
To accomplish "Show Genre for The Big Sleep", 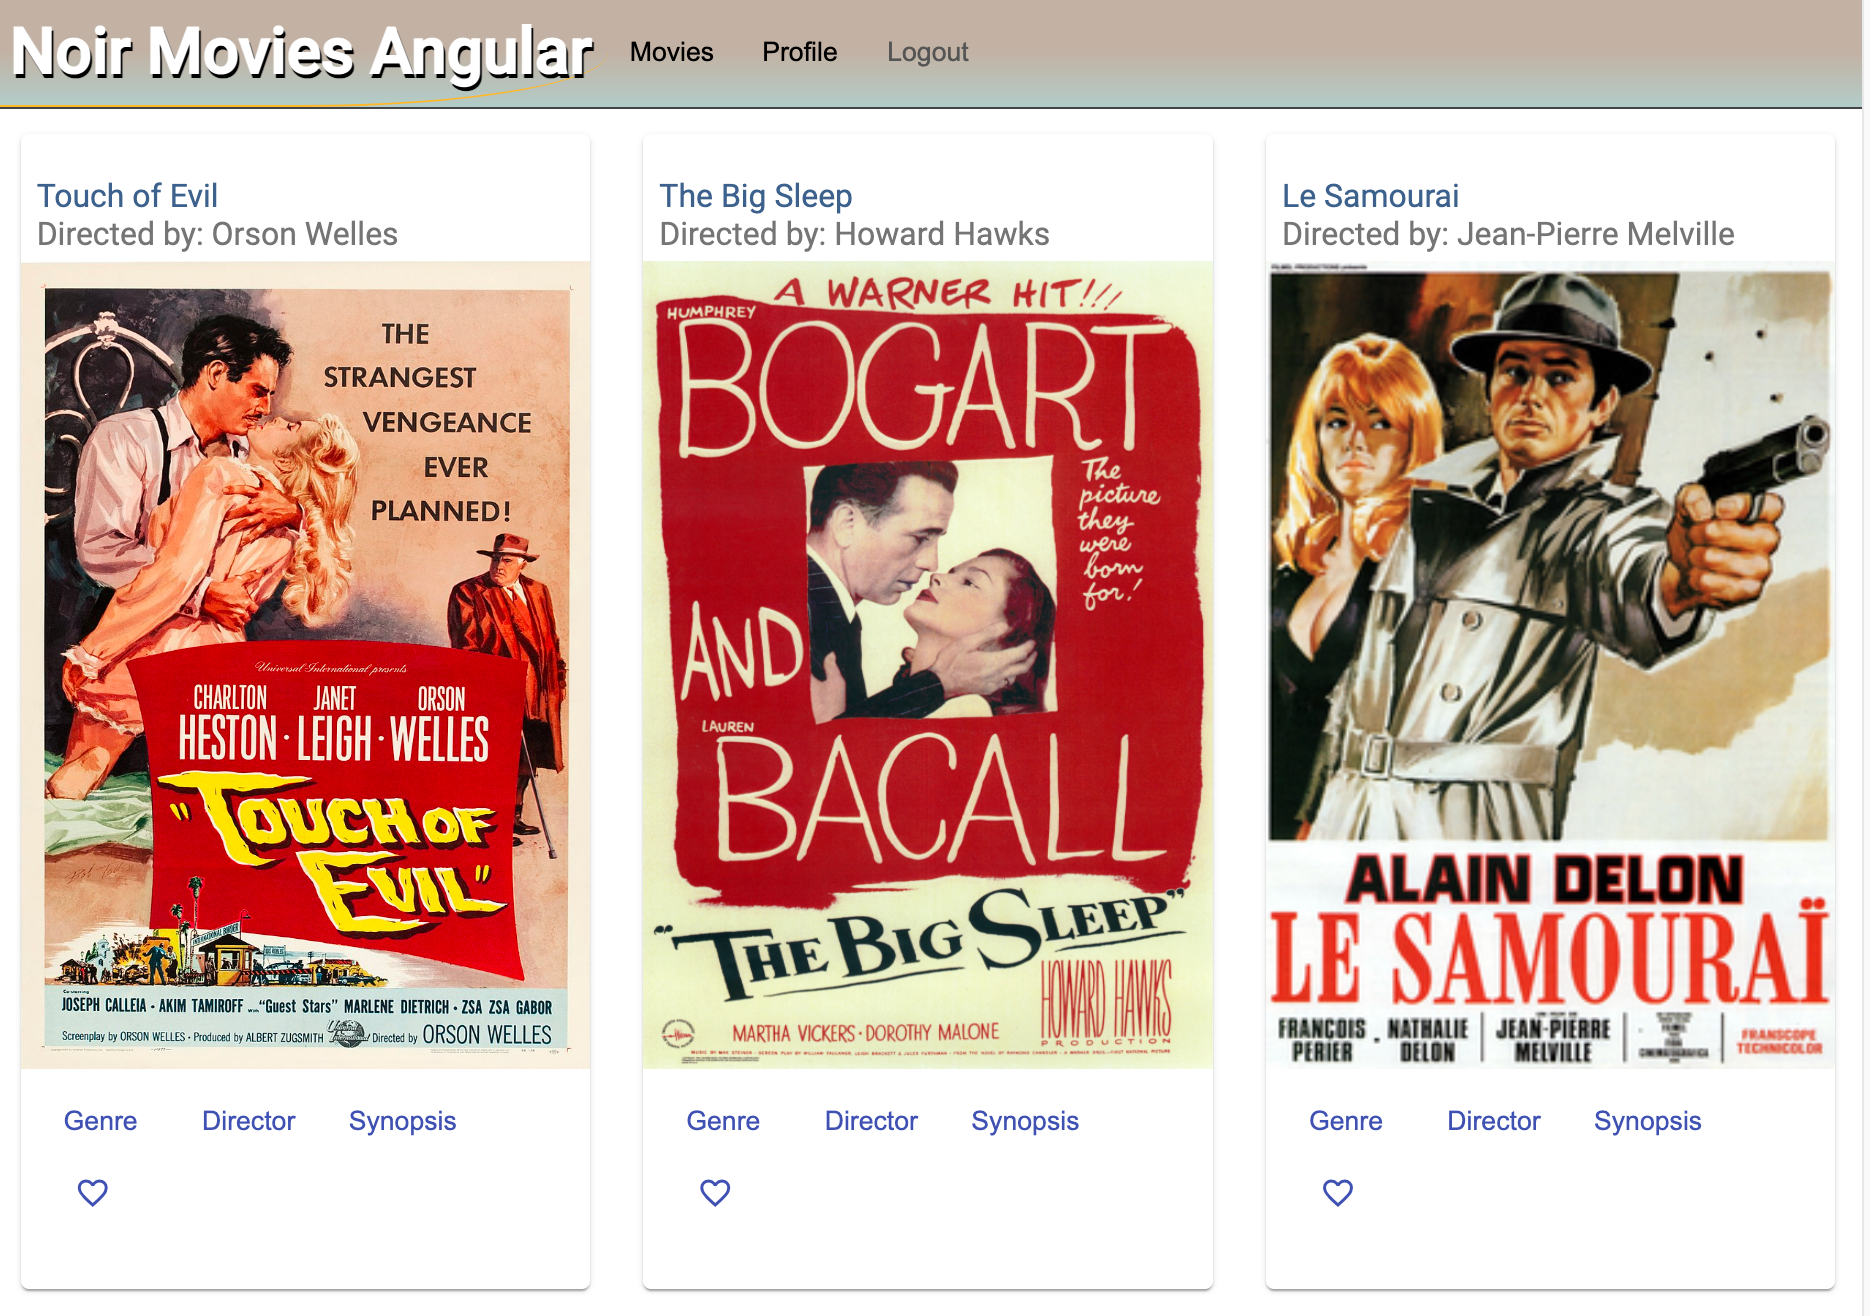I will 723,1121.
